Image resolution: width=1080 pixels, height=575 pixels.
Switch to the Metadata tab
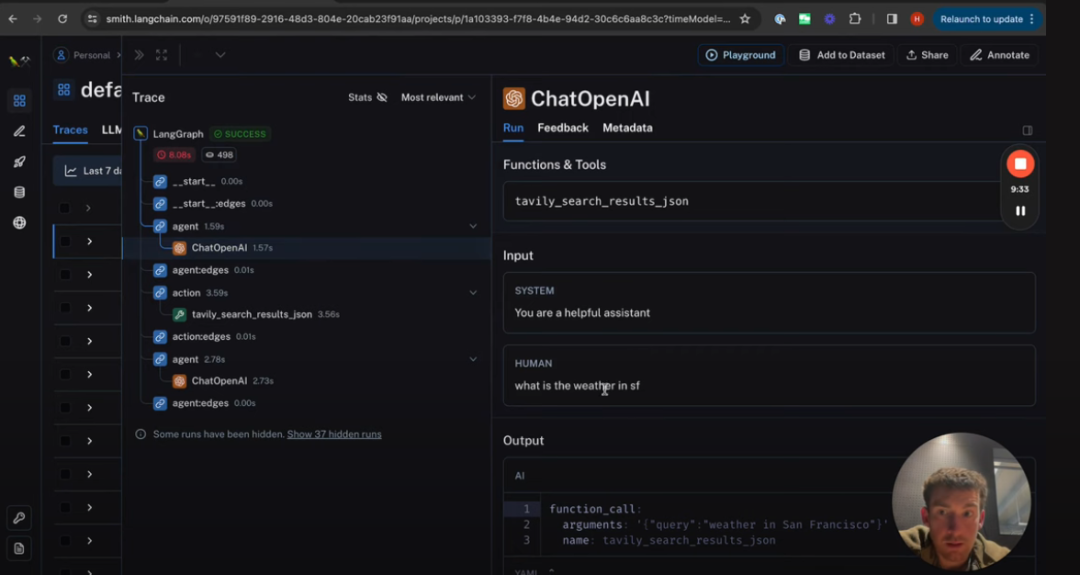[627, 128]
